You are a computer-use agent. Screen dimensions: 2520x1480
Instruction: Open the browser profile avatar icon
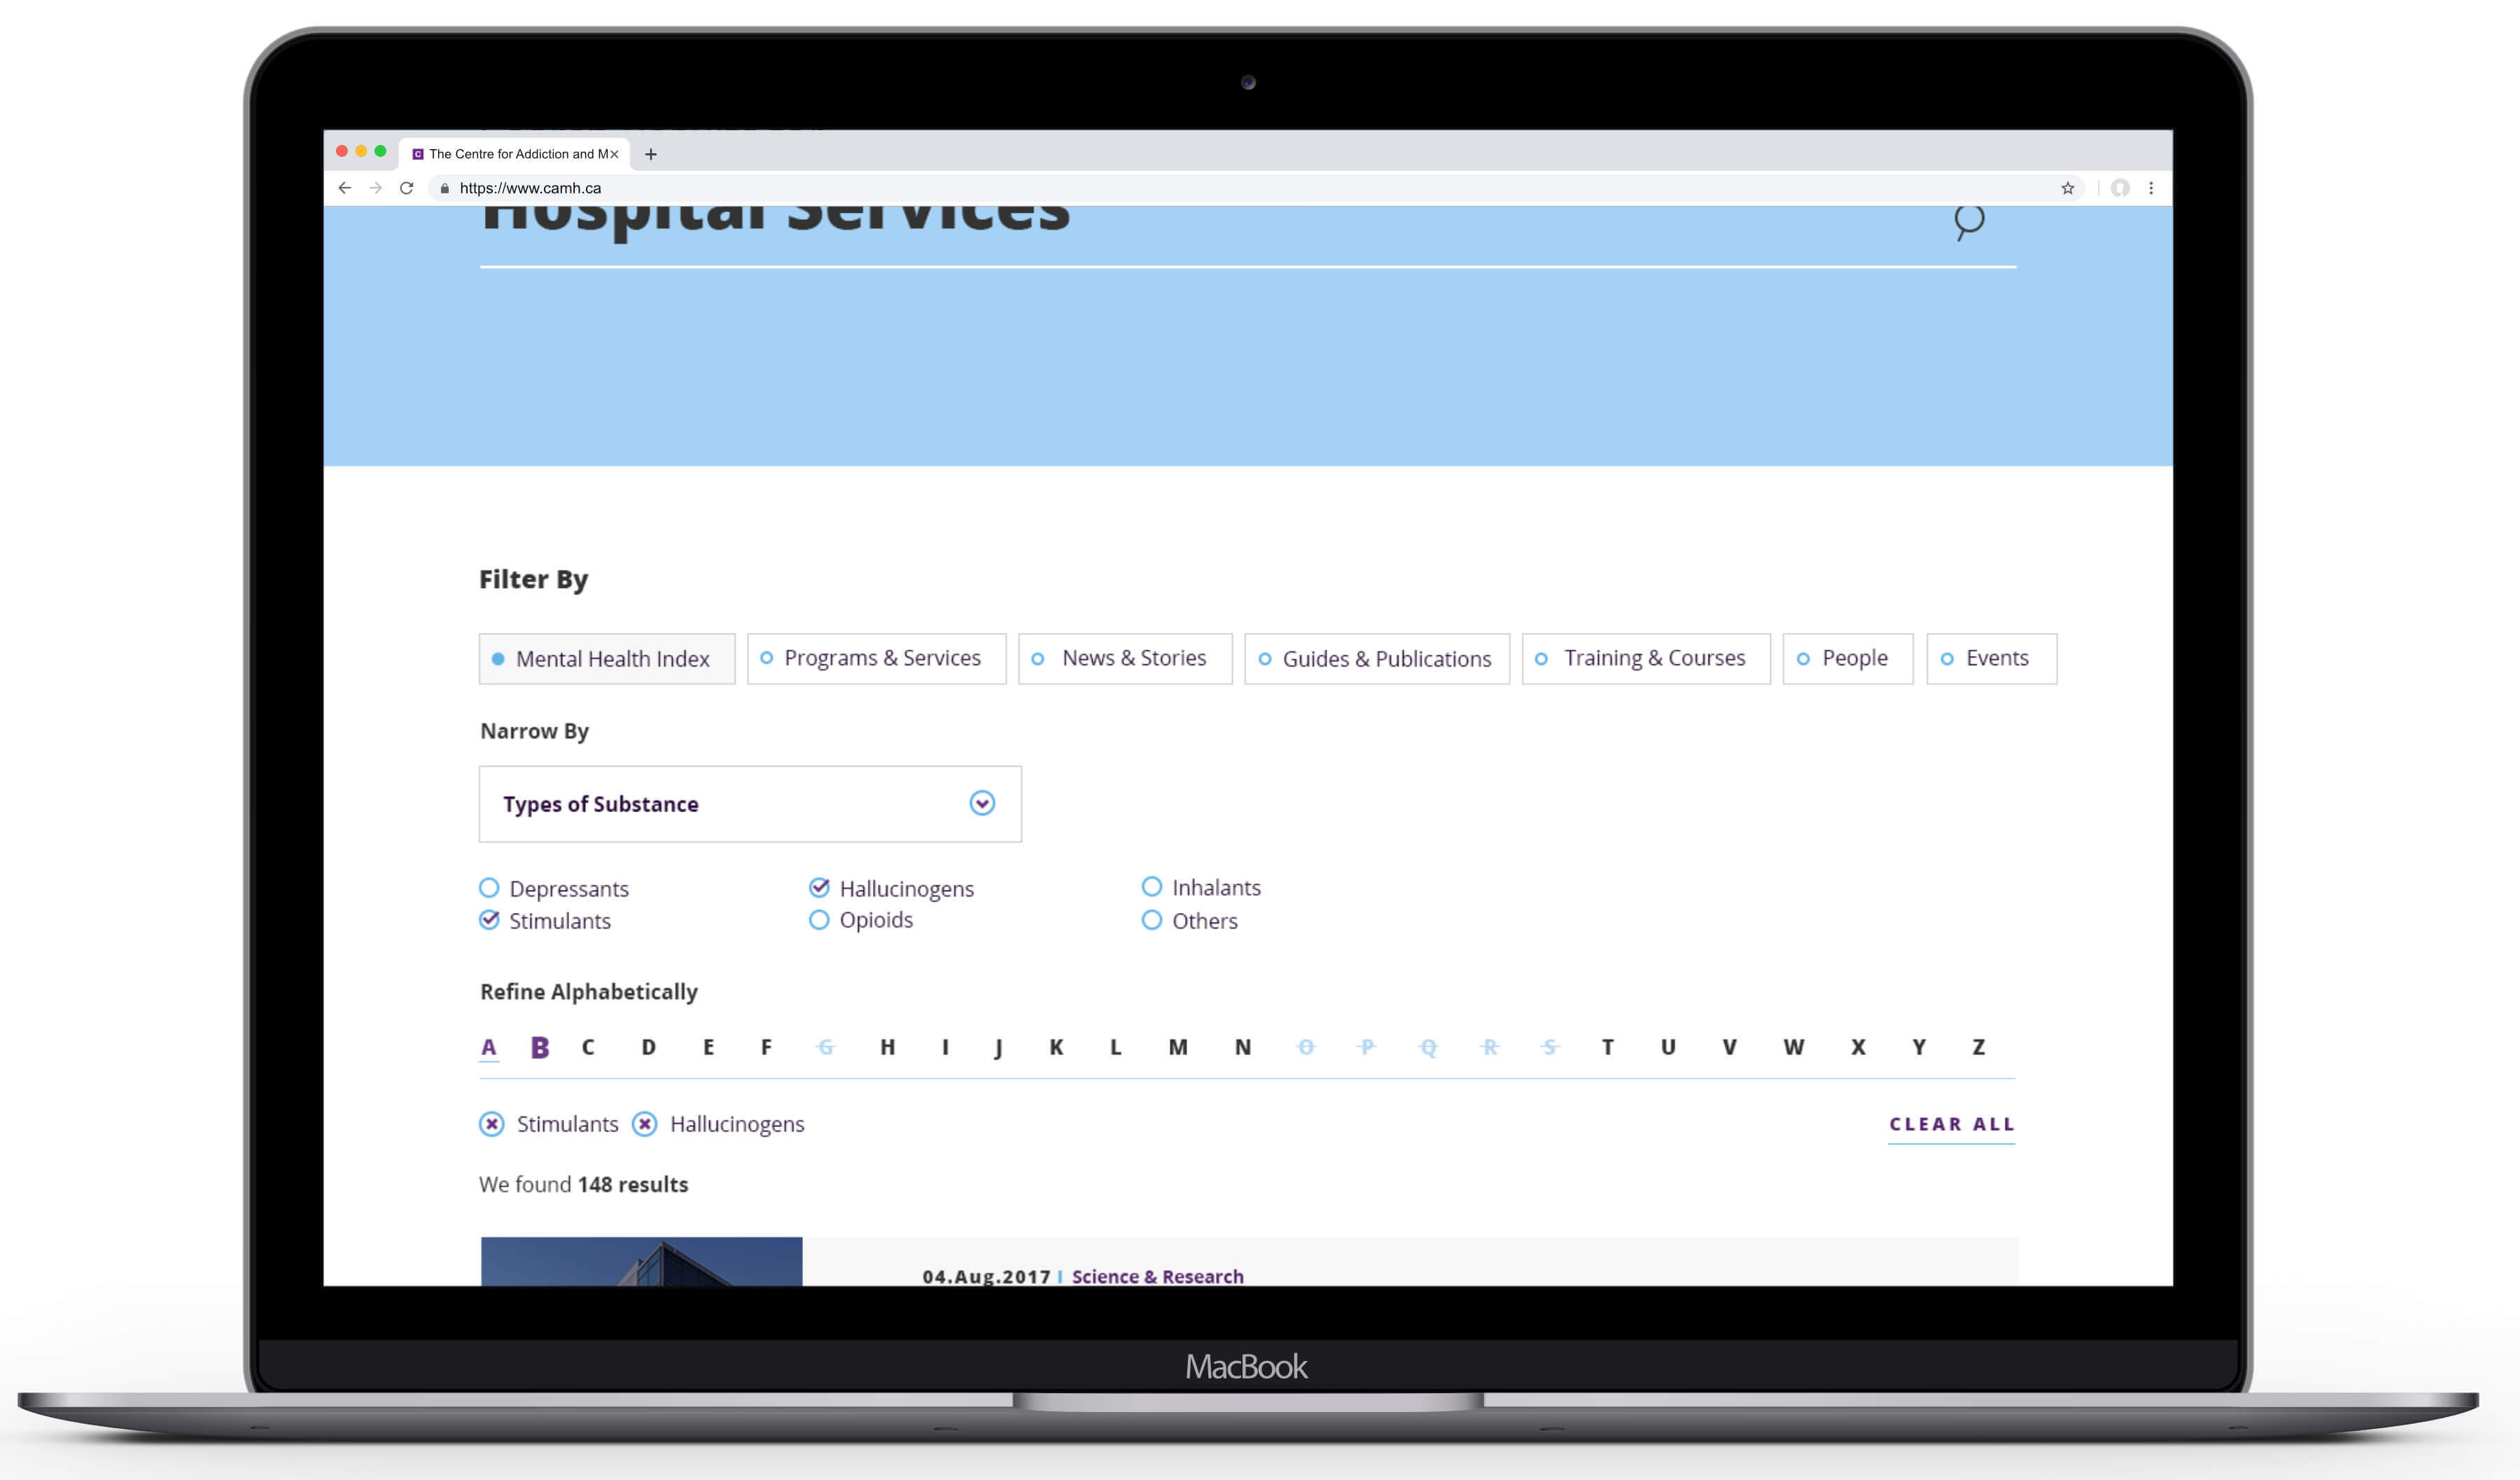pos(2119,188)
